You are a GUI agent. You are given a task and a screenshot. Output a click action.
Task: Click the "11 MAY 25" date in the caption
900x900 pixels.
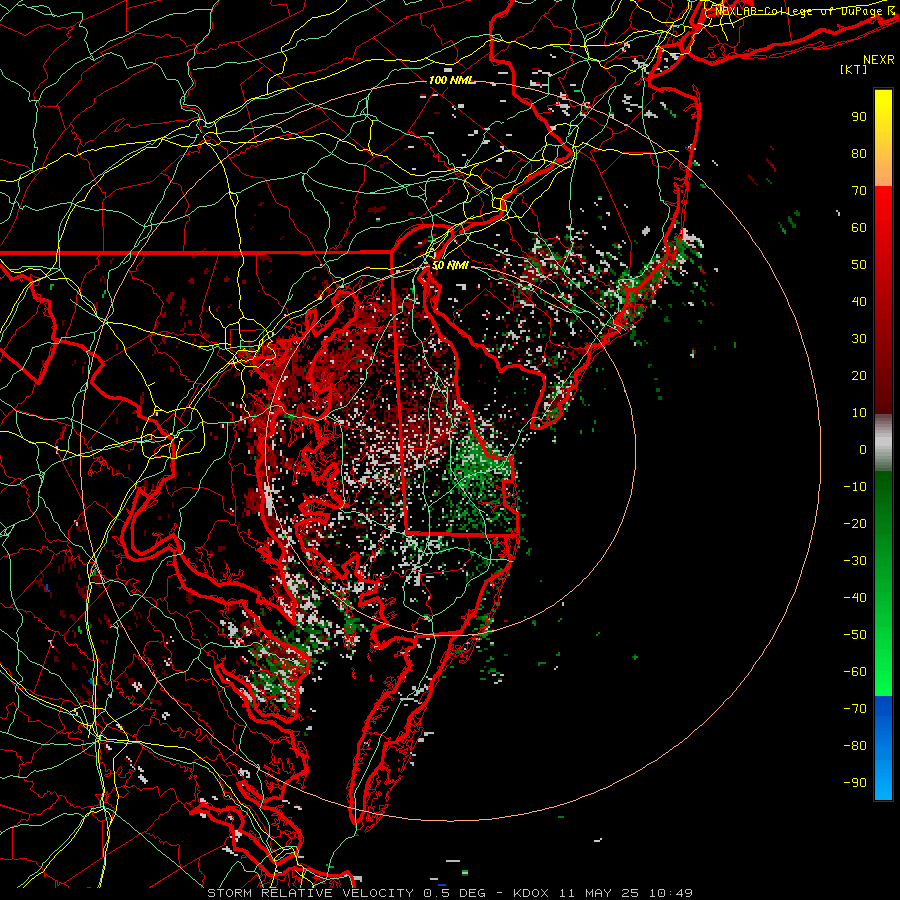[599, 893]
